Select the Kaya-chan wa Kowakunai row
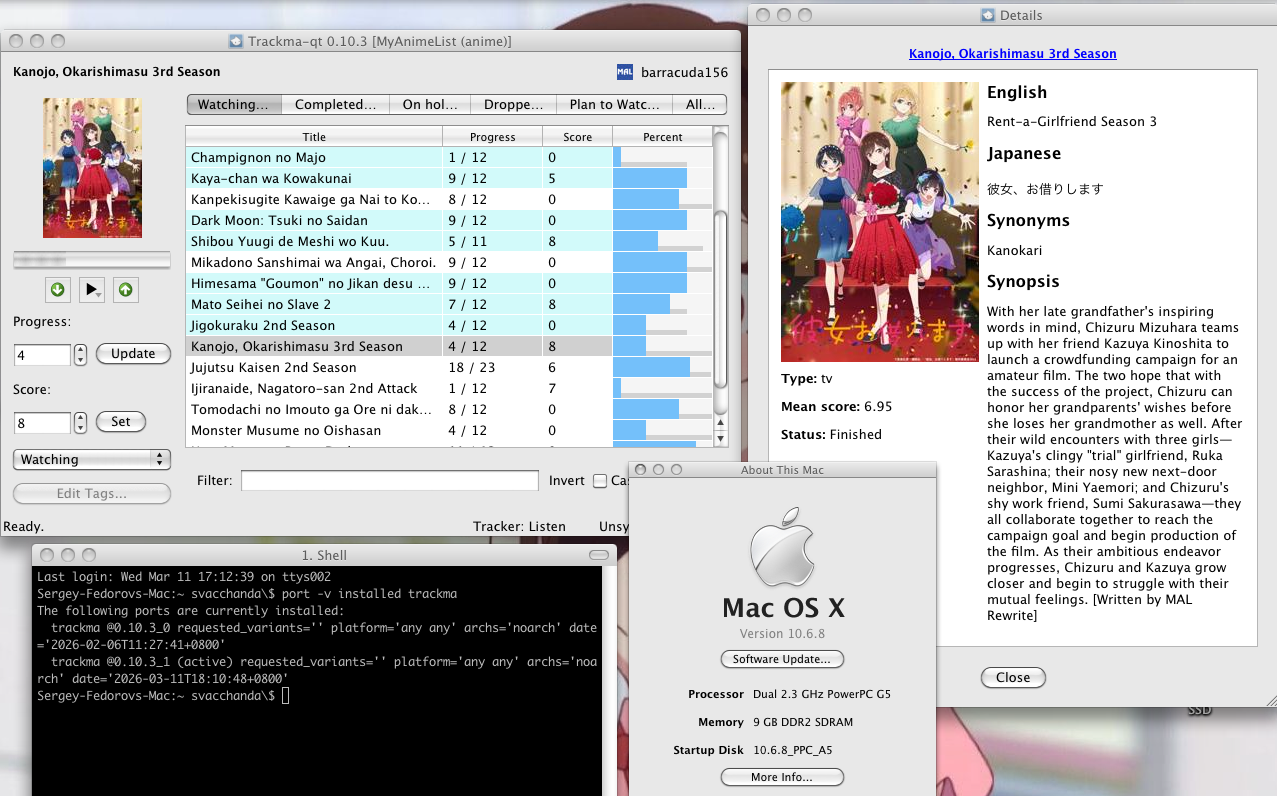 click(449, 178)
